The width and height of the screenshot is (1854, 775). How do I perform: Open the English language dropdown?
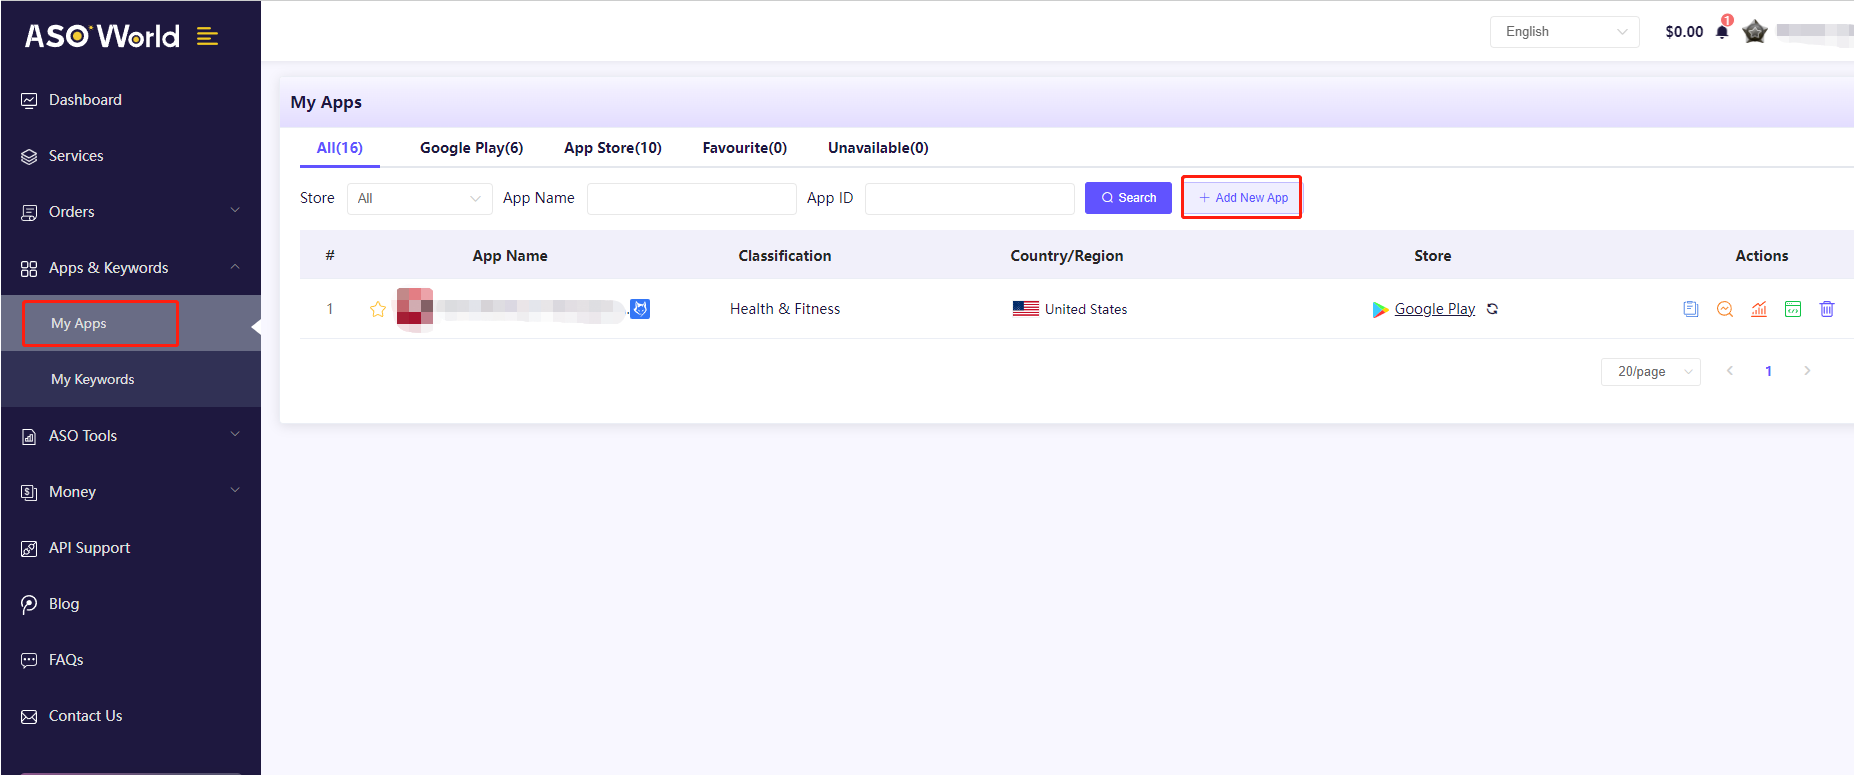click(1565, 32)
